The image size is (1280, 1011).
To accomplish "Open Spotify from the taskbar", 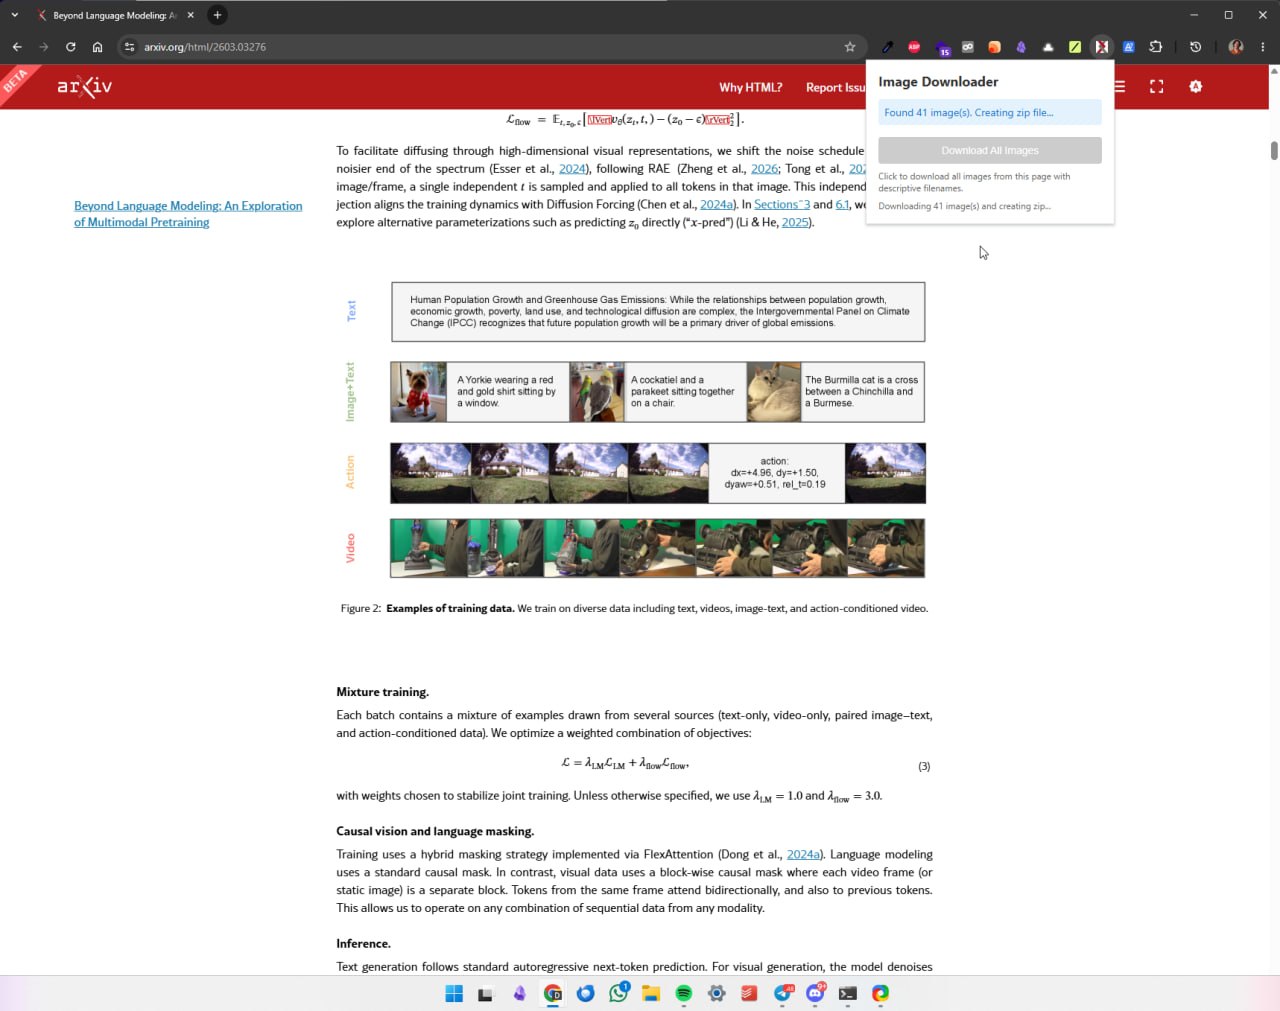I will pyautogui.click(x=684, y=993).
